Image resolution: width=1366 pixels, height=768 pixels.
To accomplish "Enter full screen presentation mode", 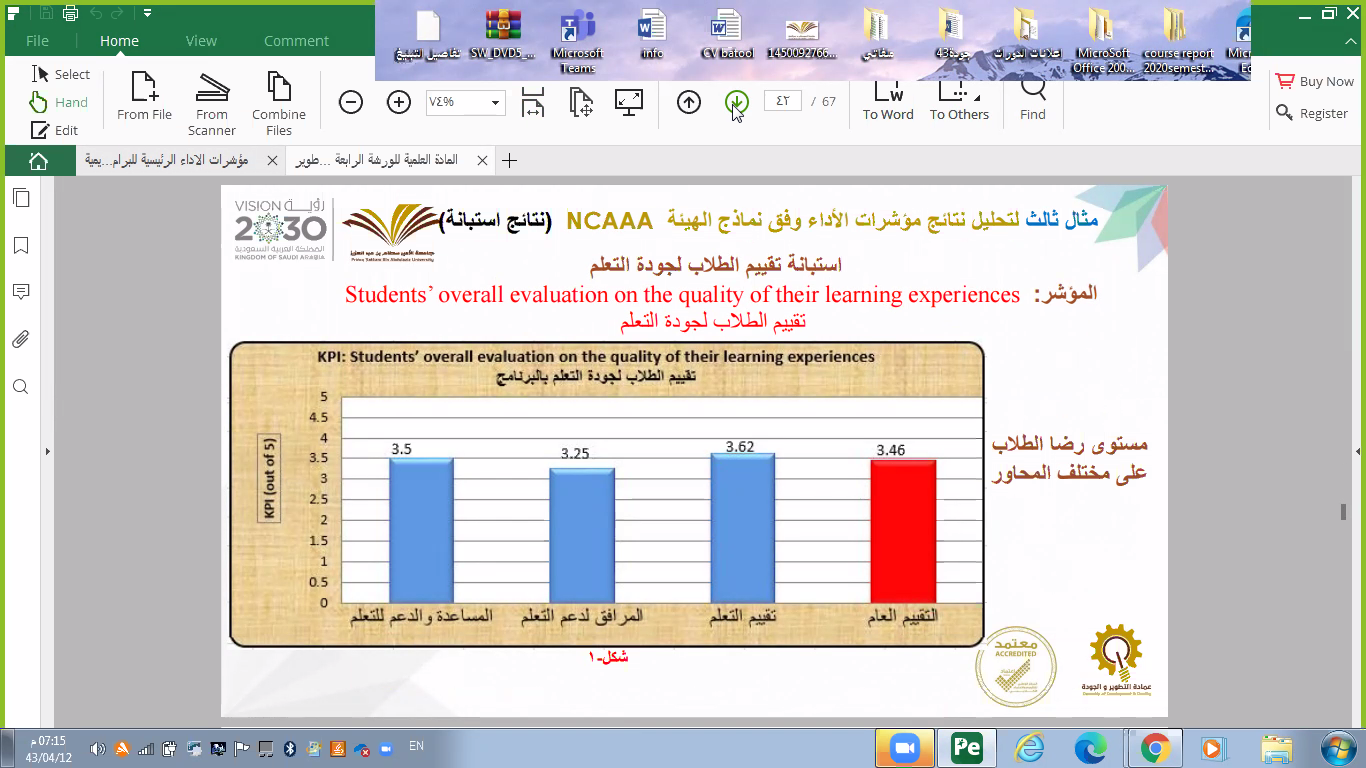I will [x=629, y=102].
